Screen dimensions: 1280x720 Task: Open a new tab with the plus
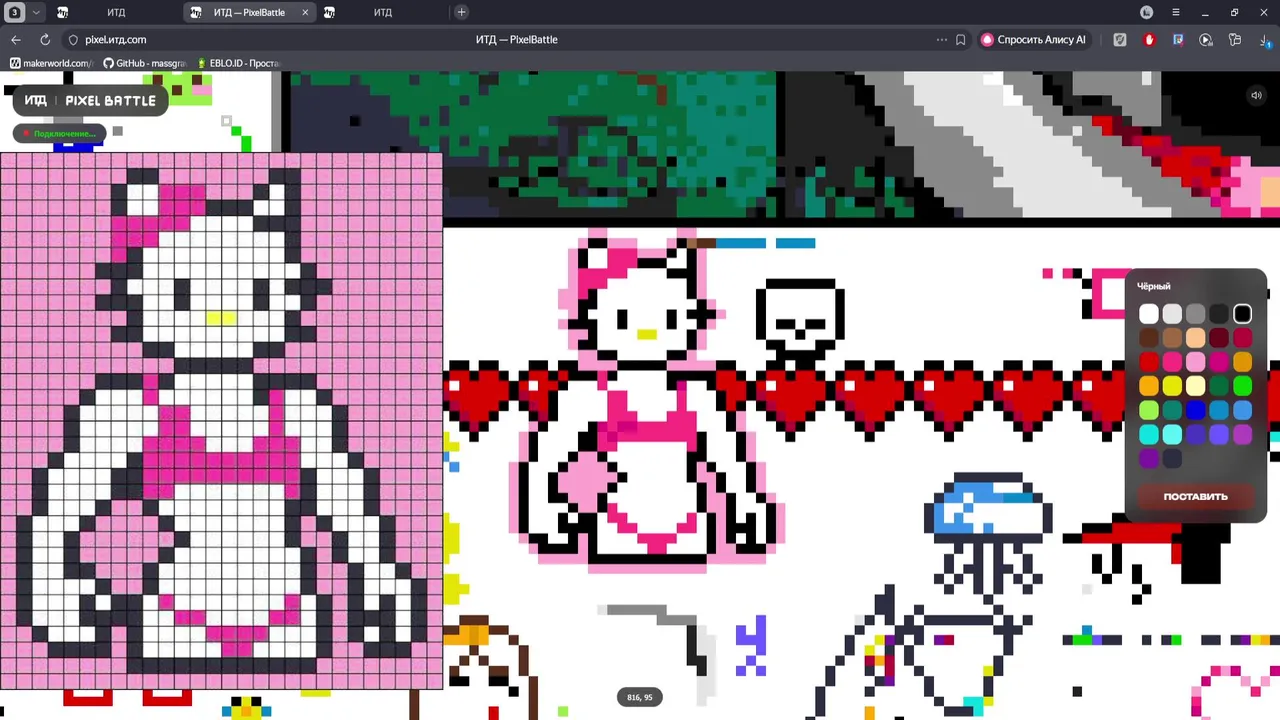tap(461, 12)
